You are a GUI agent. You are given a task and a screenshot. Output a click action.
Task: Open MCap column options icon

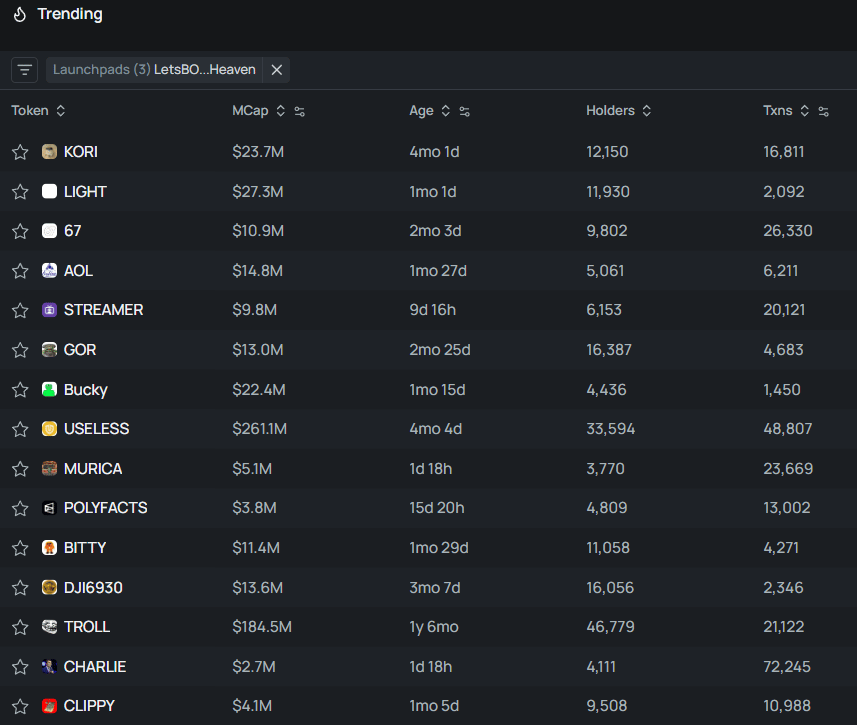point(299,111)
